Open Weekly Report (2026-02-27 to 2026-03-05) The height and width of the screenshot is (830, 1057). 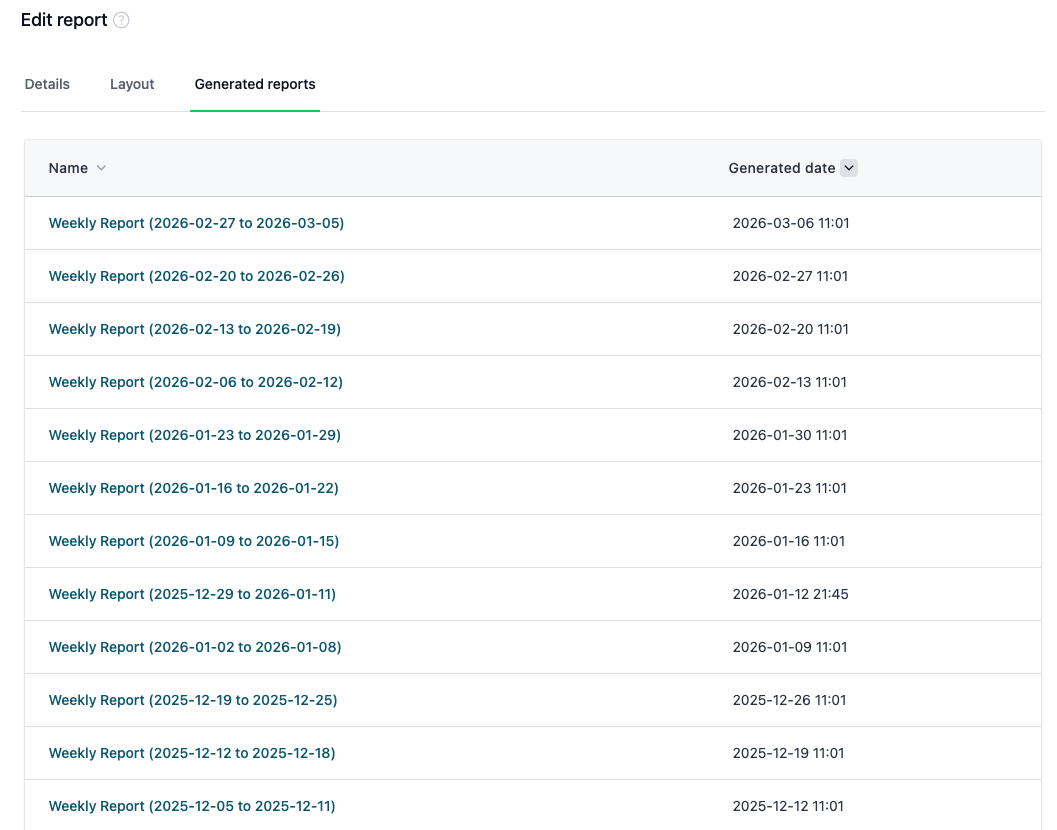pos(196,223)
